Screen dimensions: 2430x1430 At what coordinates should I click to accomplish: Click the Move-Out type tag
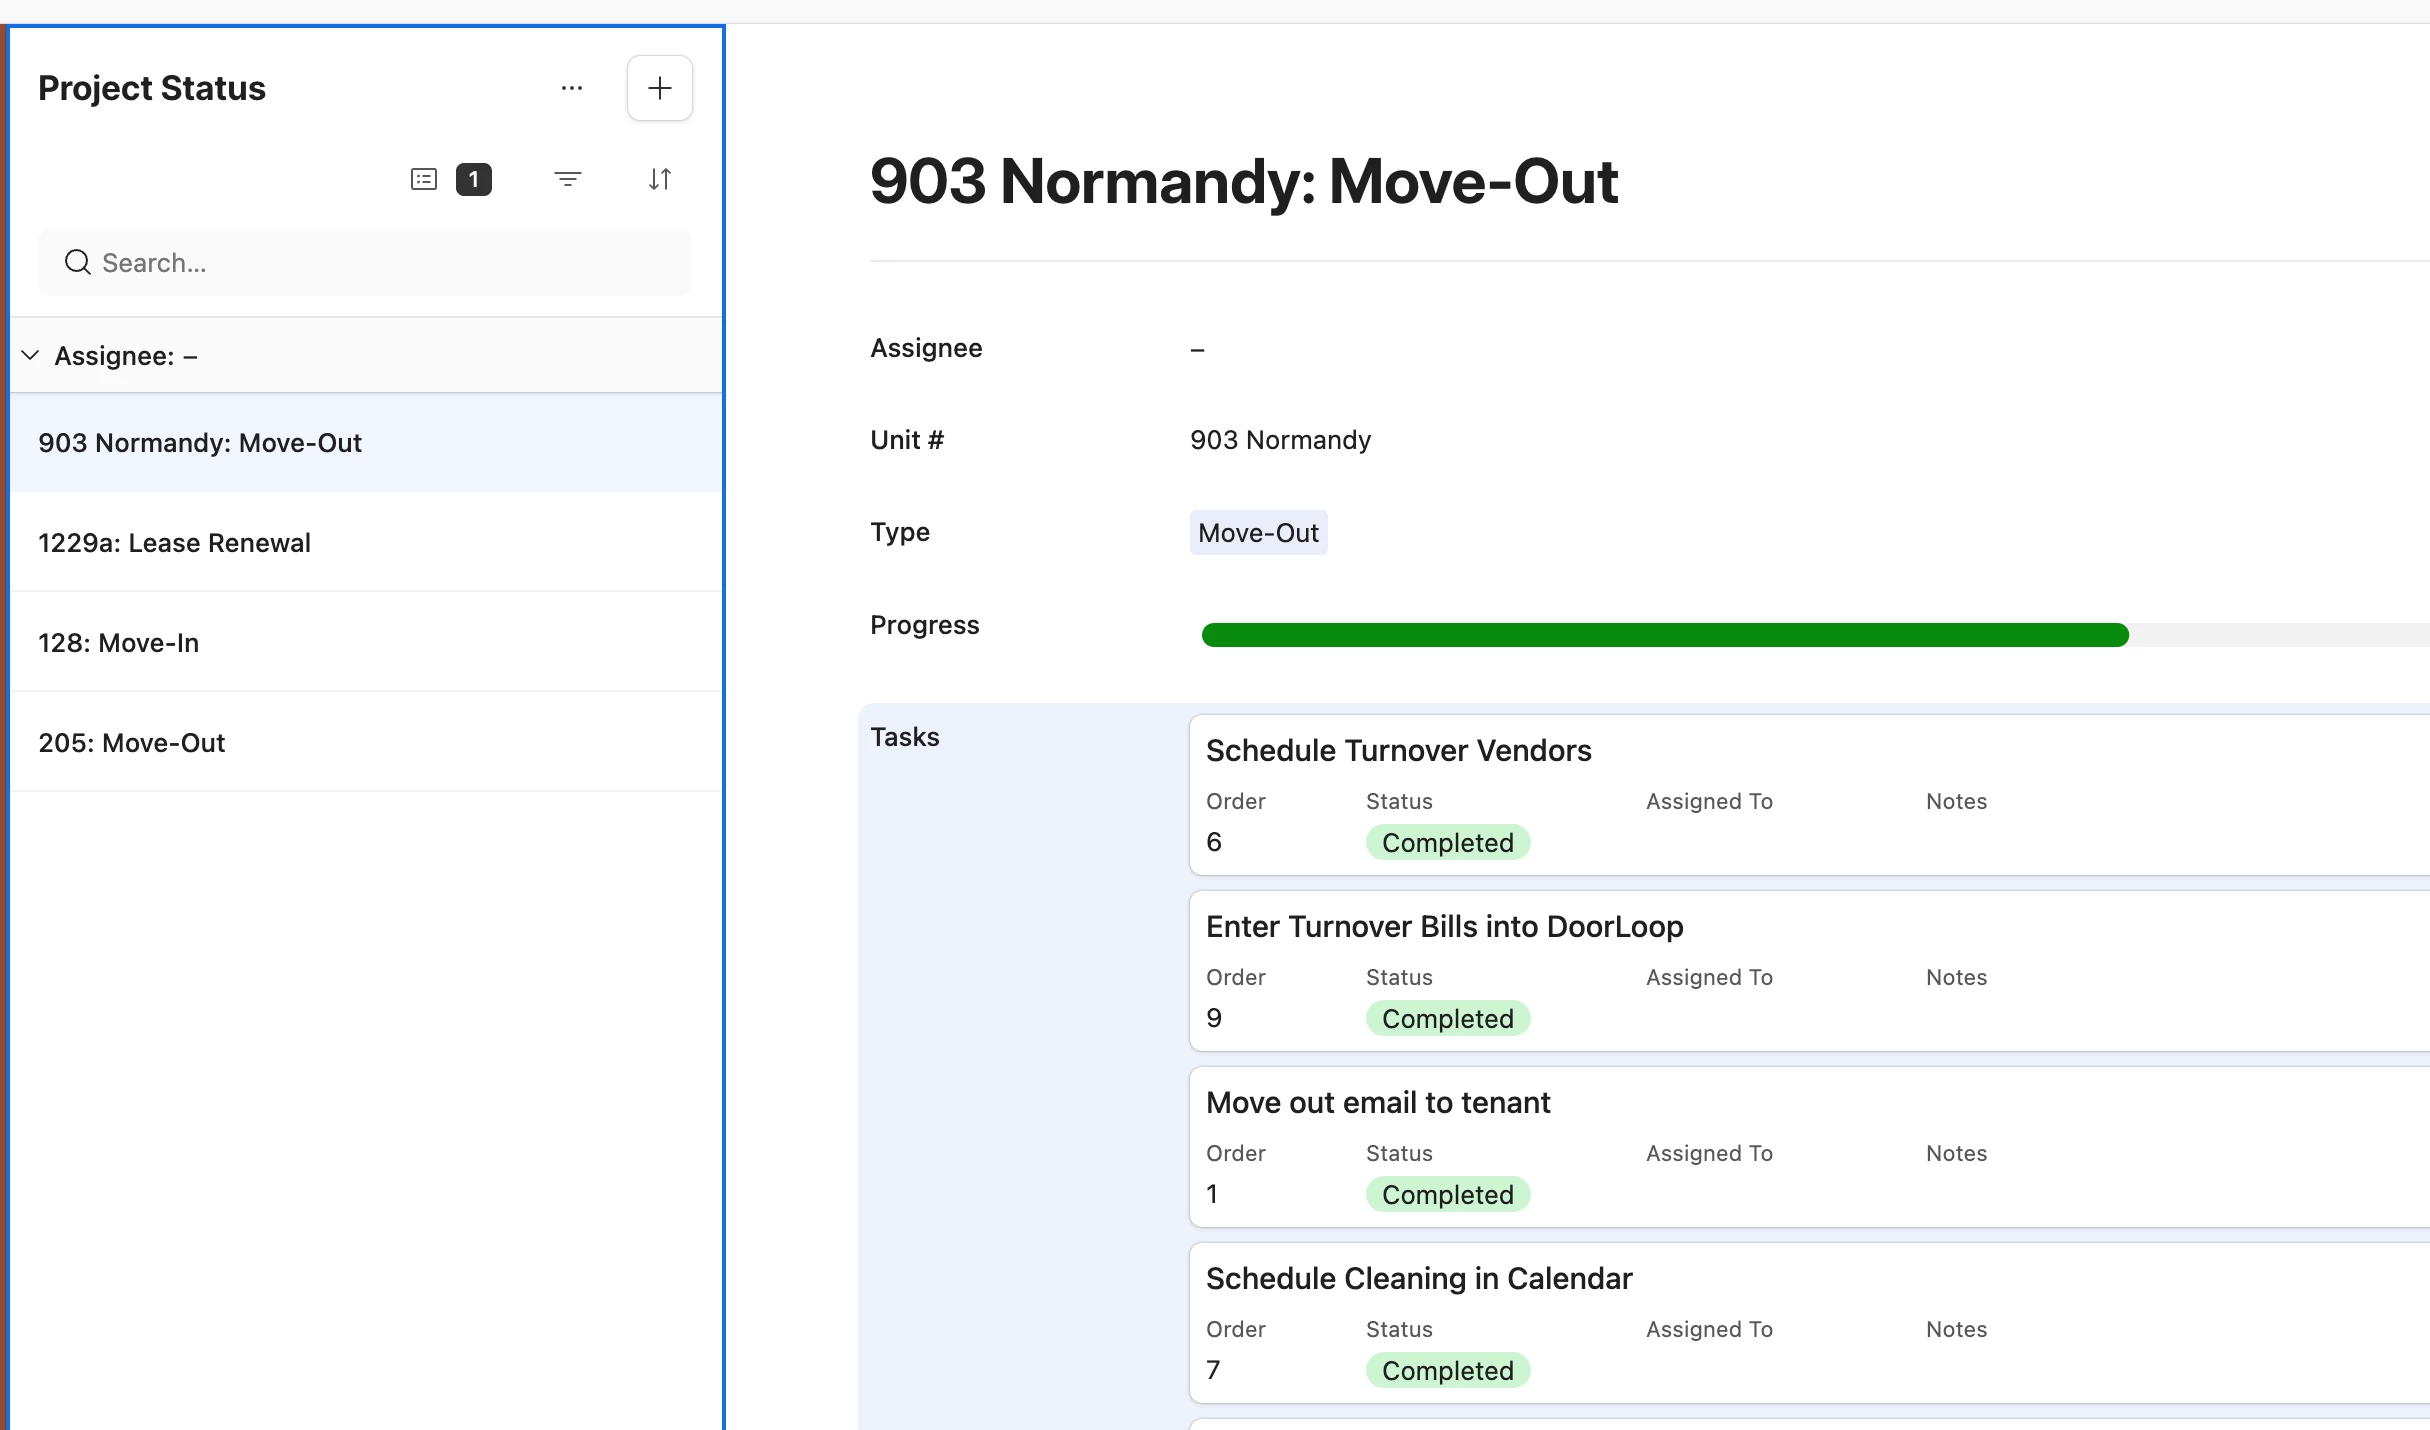[1257, 532]
